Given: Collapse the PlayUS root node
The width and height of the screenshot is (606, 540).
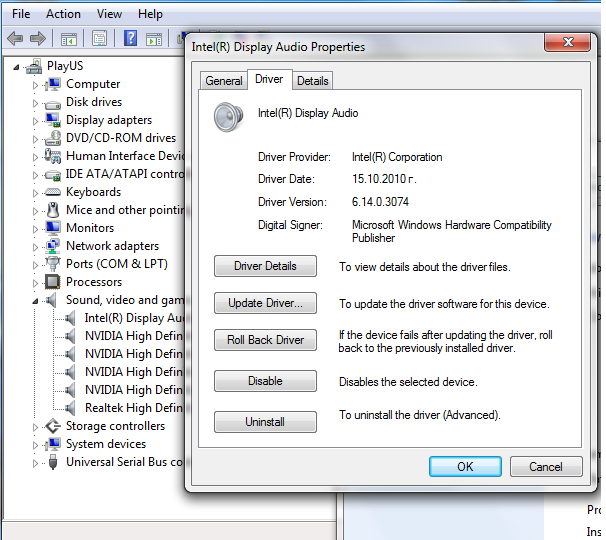Looking at the screenshot, I should coord(16,67).
